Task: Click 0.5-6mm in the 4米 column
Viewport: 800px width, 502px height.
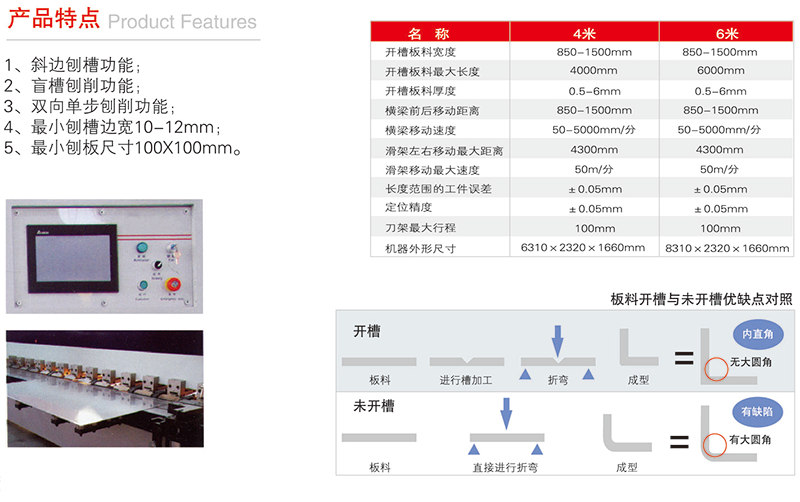Action: click(594, 91)
